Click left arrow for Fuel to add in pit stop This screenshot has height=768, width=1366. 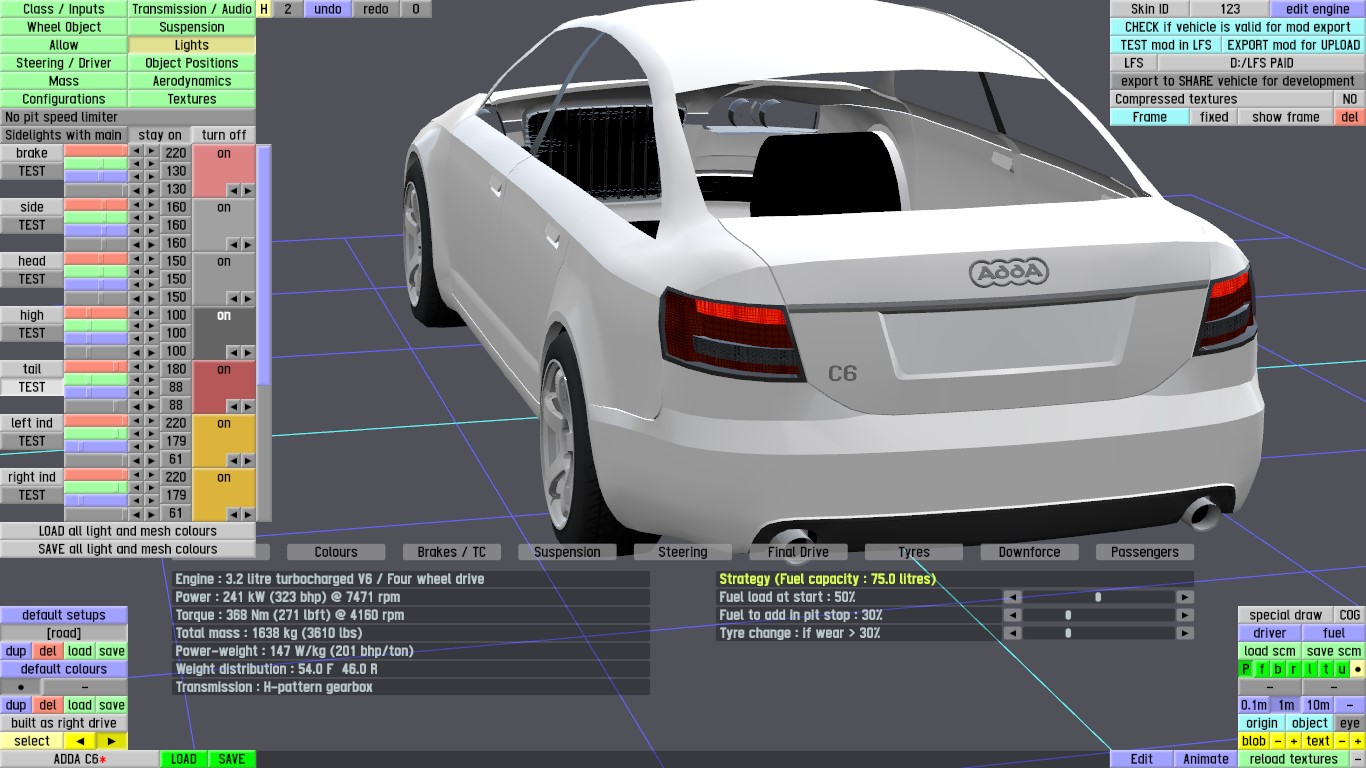1012,615
